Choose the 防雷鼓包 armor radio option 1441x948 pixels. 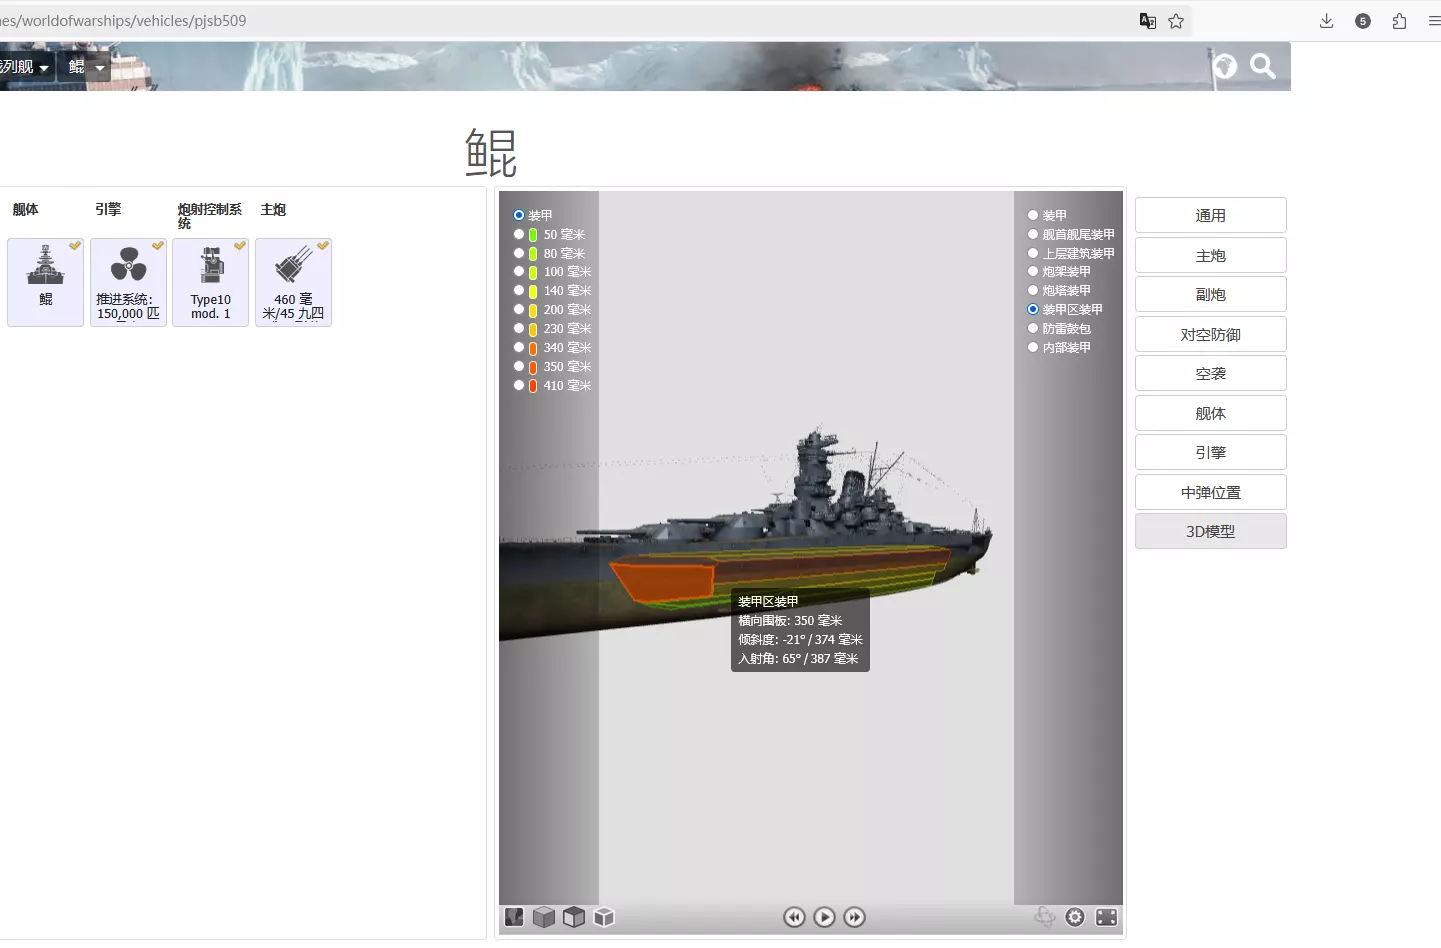coord(1033,328)
